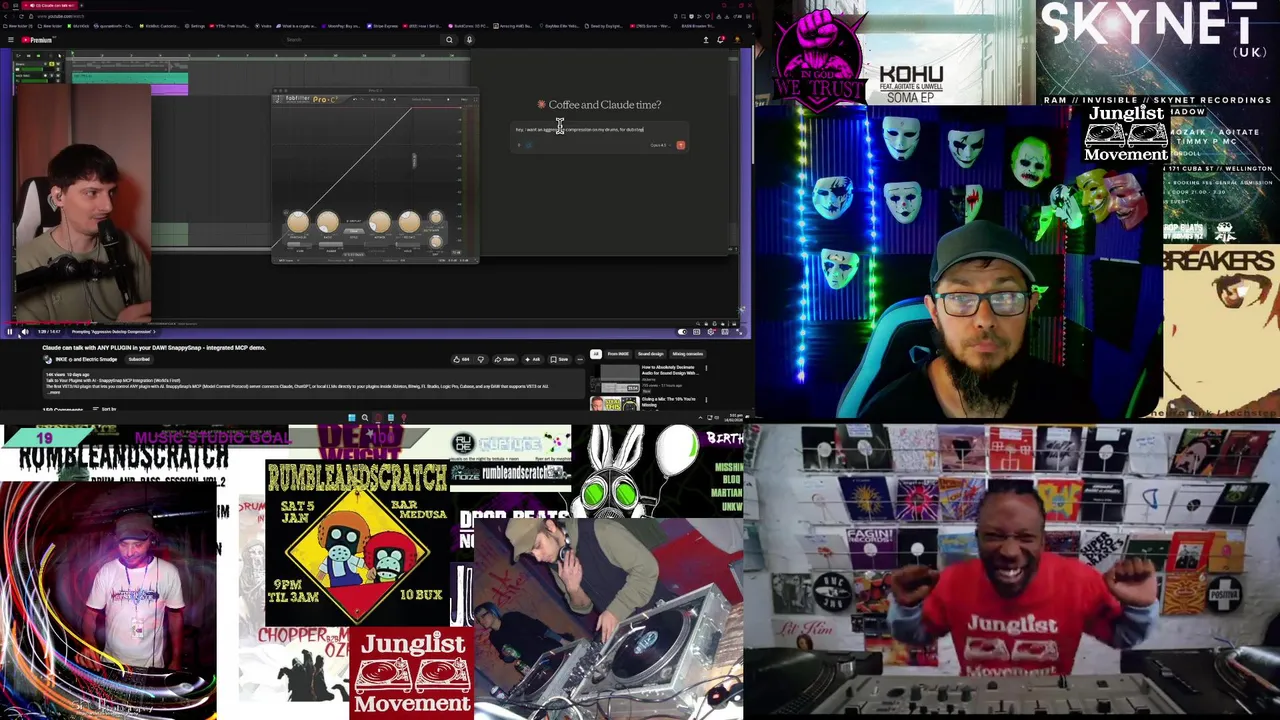Image resolution: width=1280 pixels, height=720 pixels.
Task: Open the three-dot more actions menu beside Save
Action: [580, 359]
